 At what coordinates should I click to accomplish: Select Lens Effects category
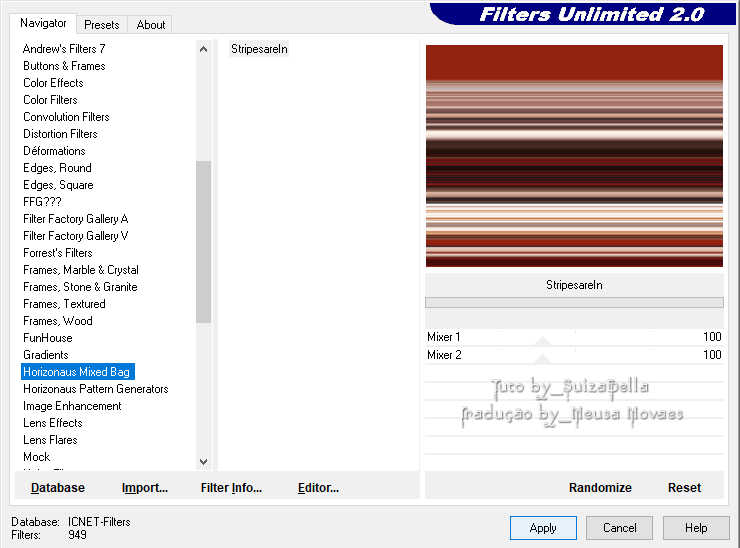53,422
